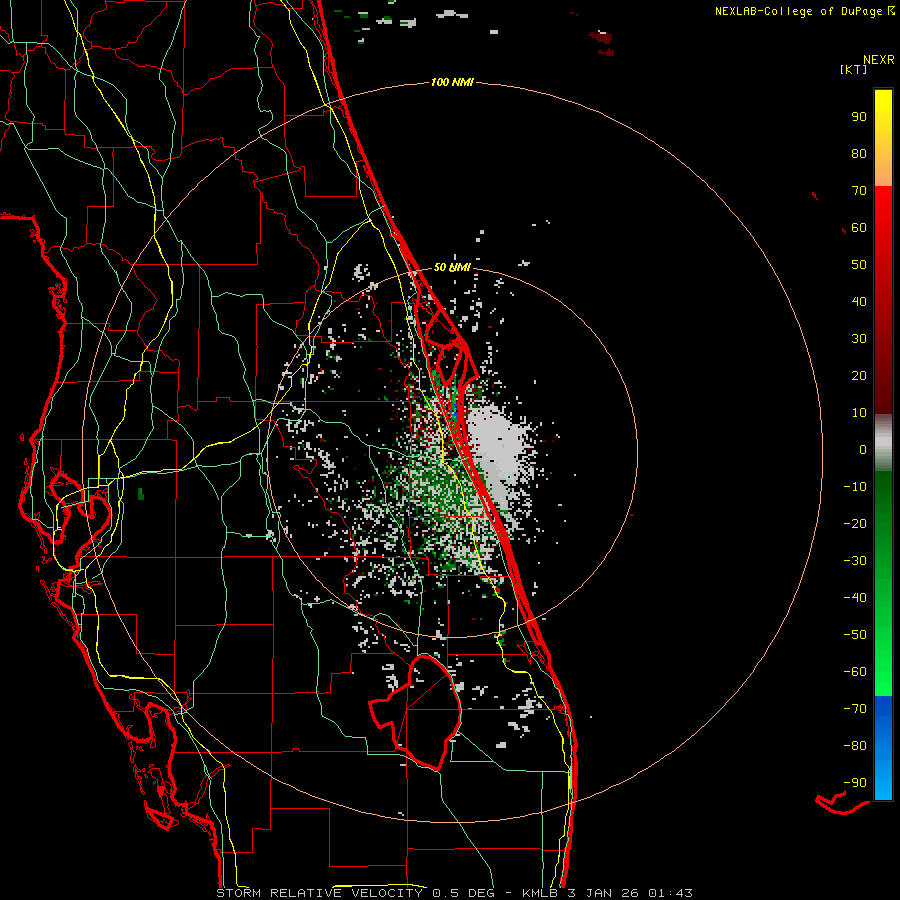The height and width of the screenshot is (900, 900).
Task: Click the -80 scale label
Action: 855,746
